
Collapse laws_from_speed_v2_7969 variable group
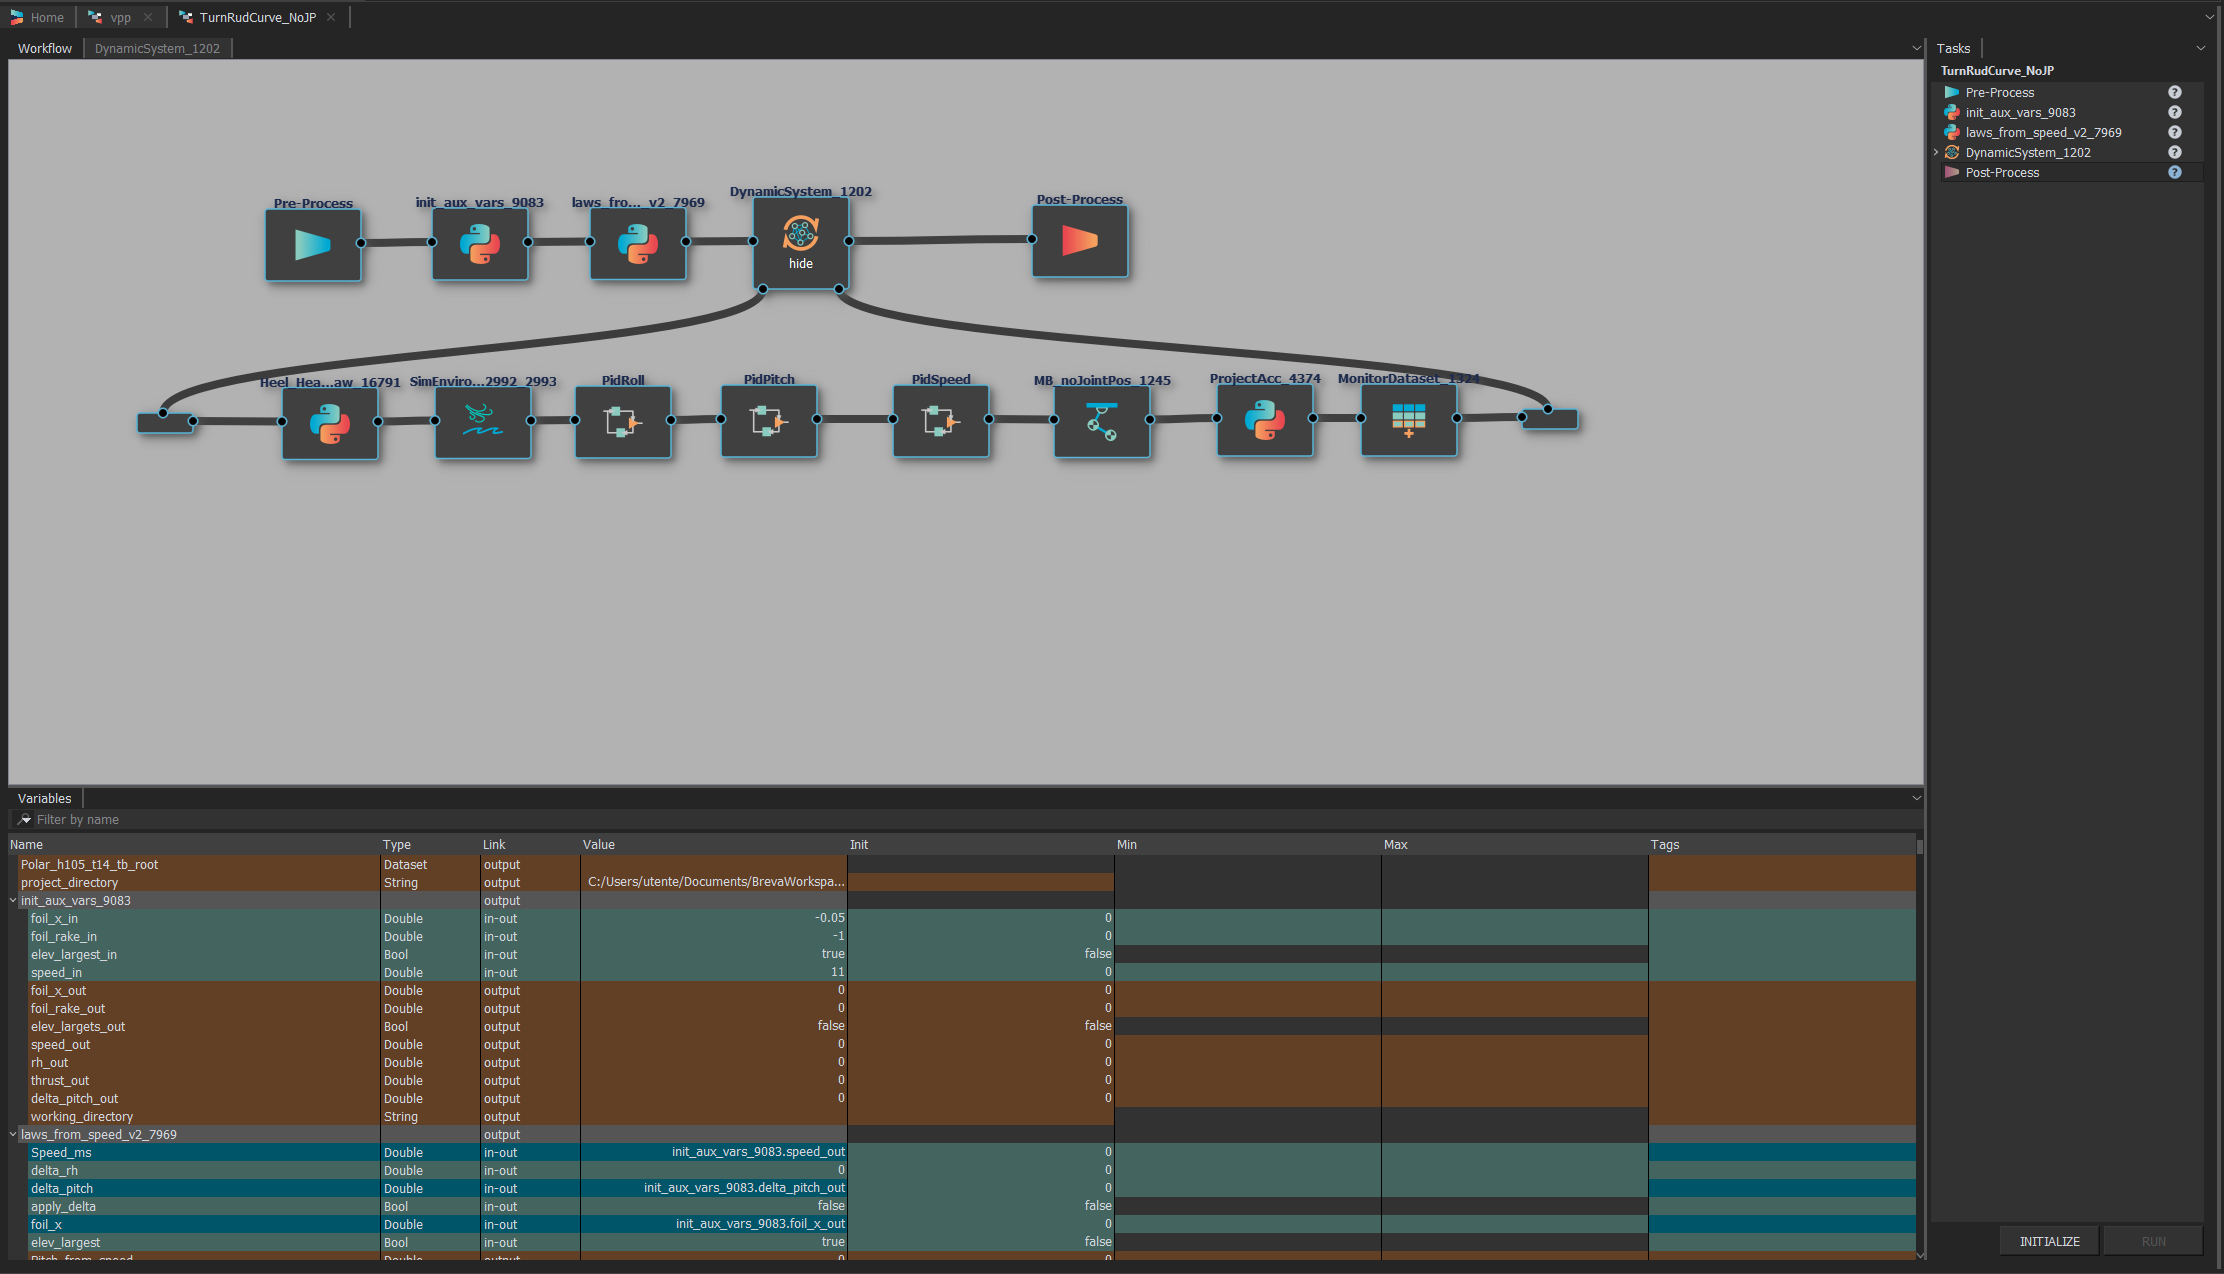tap(14, 1134)
